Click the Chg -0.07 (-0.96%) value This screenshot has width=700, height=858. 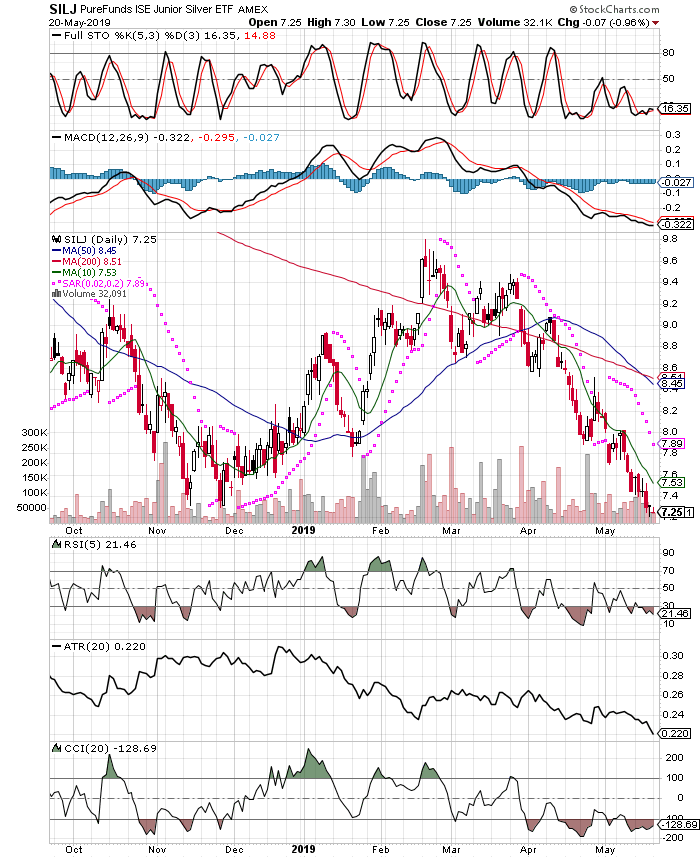coord(604,22)
